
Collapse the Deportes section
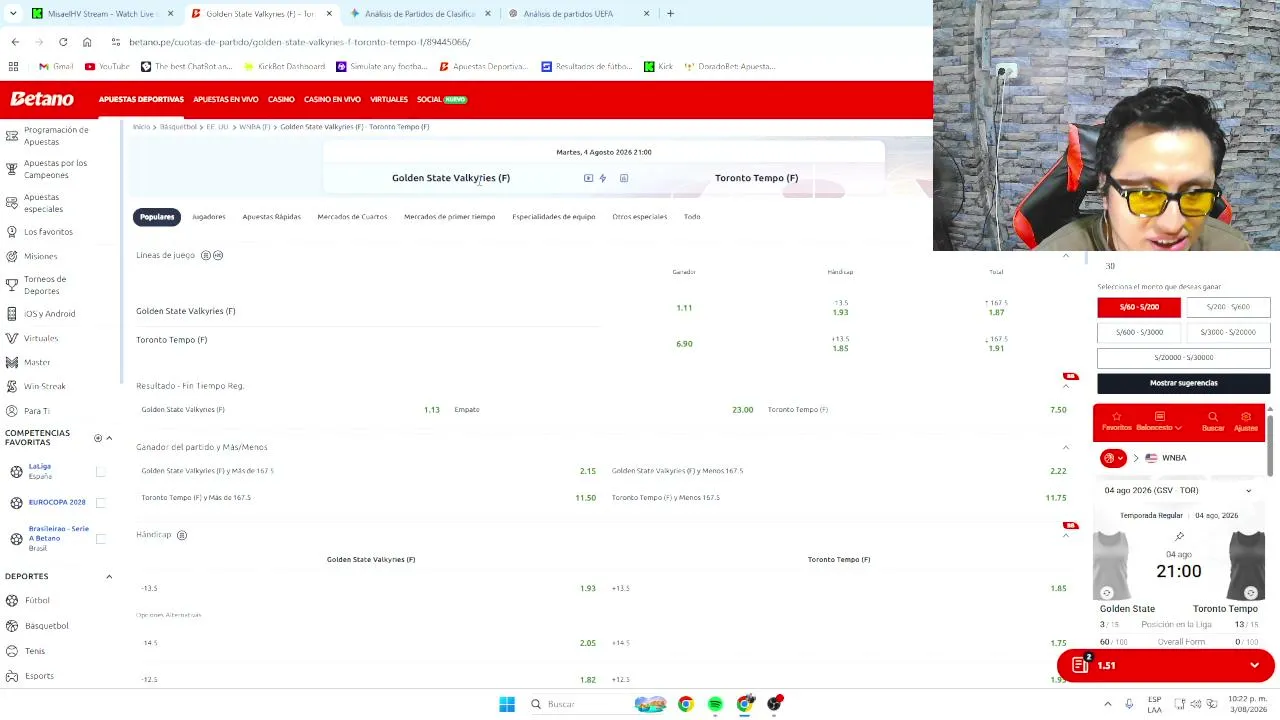[x=109, y=576]
